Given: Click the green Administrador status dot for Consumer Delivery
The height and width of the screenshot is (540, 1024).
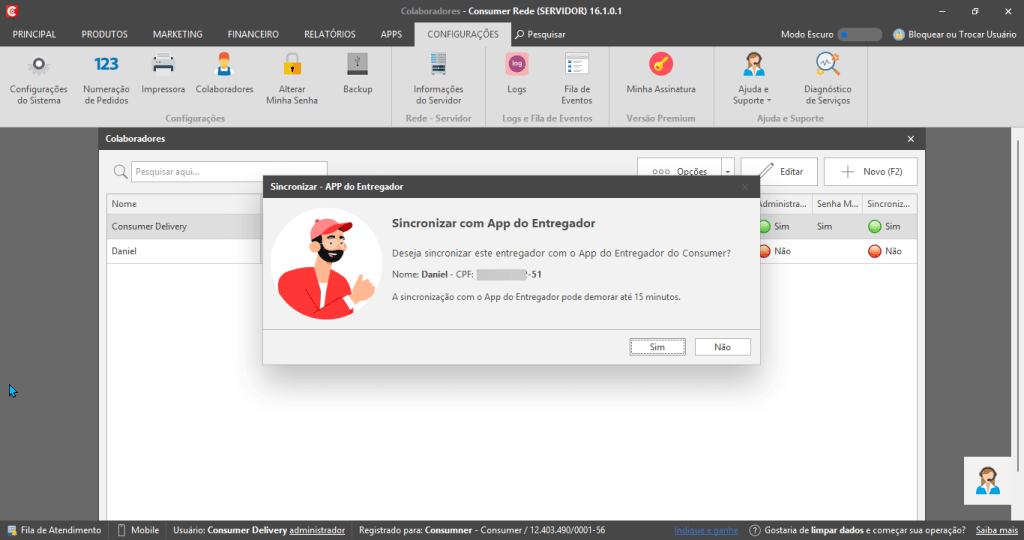Looking at the screenshot, I should click(x=765, y=227).
